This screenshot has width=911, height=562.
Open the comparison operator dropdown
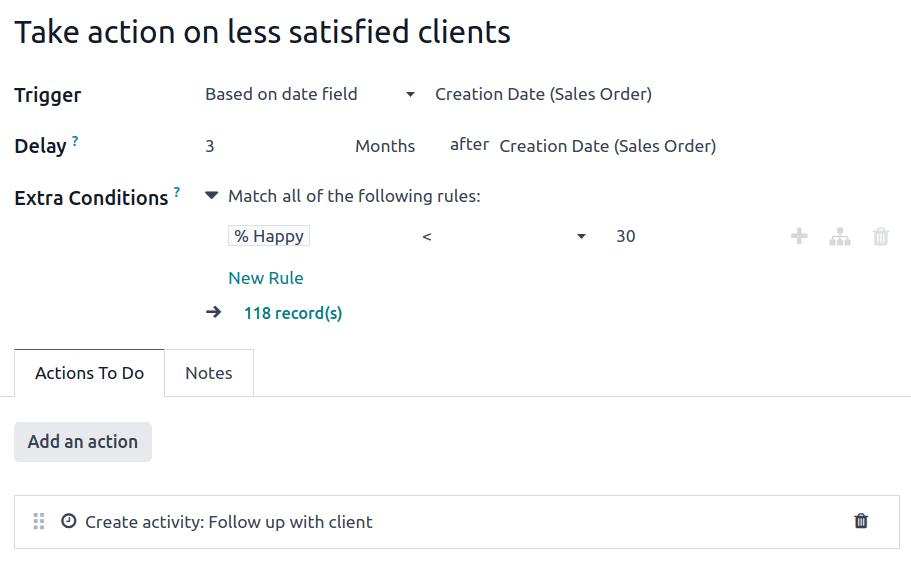(503, 237)
